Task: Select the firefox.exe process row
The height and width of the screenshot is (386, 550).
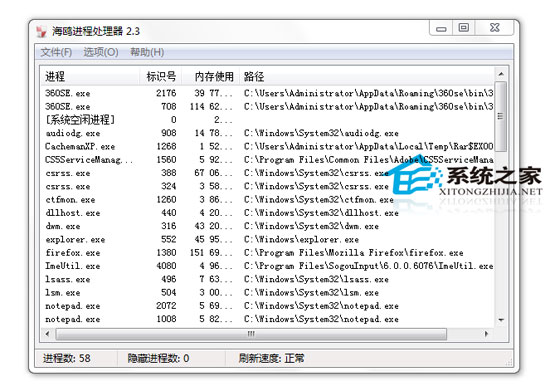Action: pyautogui.click(x=268, y=253)
